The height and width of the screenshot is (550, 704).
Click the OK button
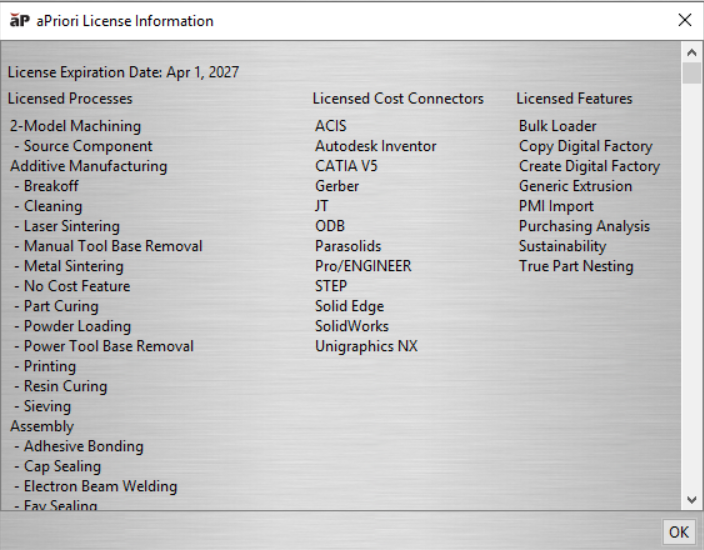[x=678, y=532]
